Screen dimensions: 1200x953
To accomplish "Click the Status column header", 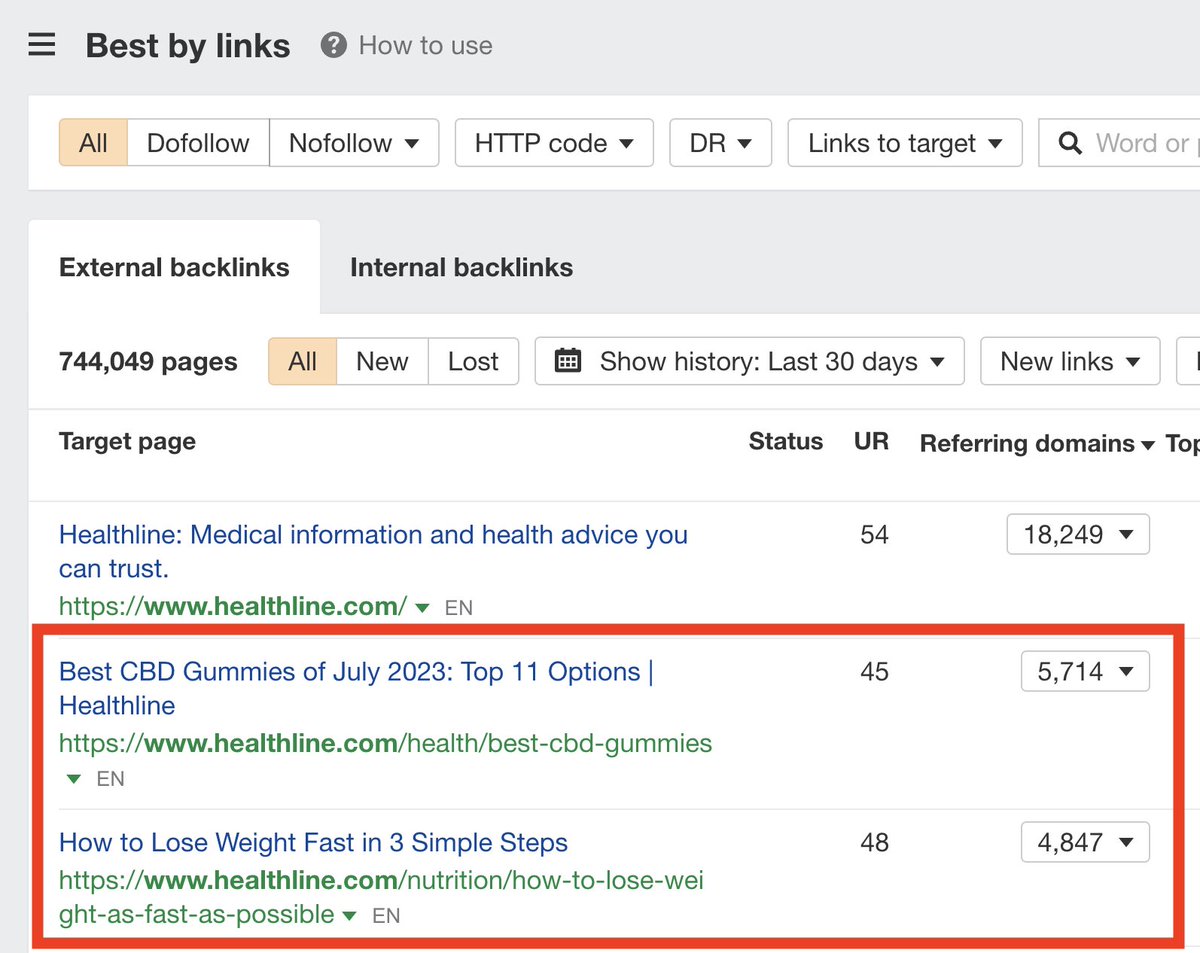I will pos(786,442).
